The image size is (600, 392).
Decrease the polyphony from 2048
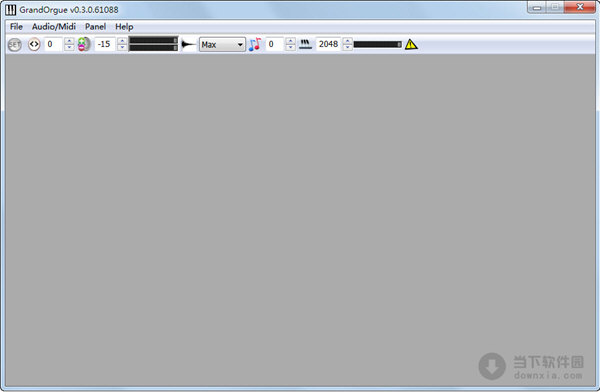tap(347, 48)
